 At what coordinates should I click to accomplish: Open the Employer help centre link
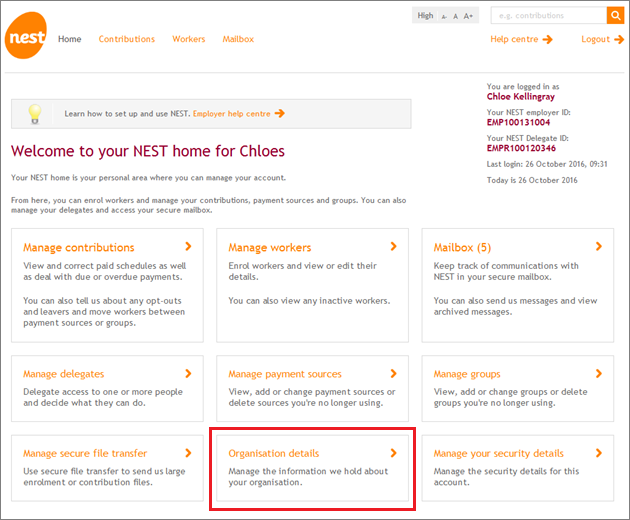(x=231, y=114)
